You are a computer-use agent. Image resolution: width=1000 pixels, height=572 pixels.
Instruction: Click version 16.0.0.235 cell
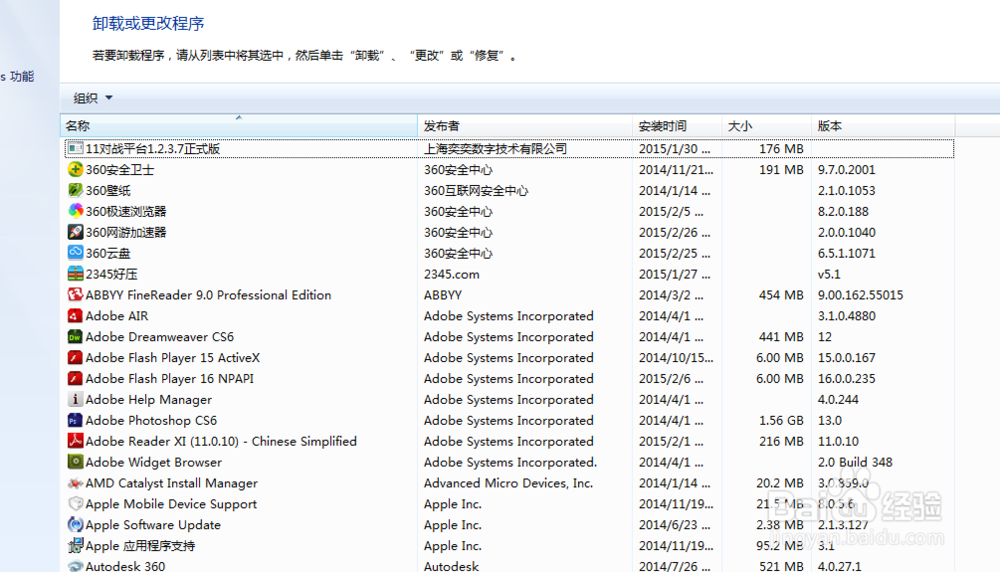(846, 379)
